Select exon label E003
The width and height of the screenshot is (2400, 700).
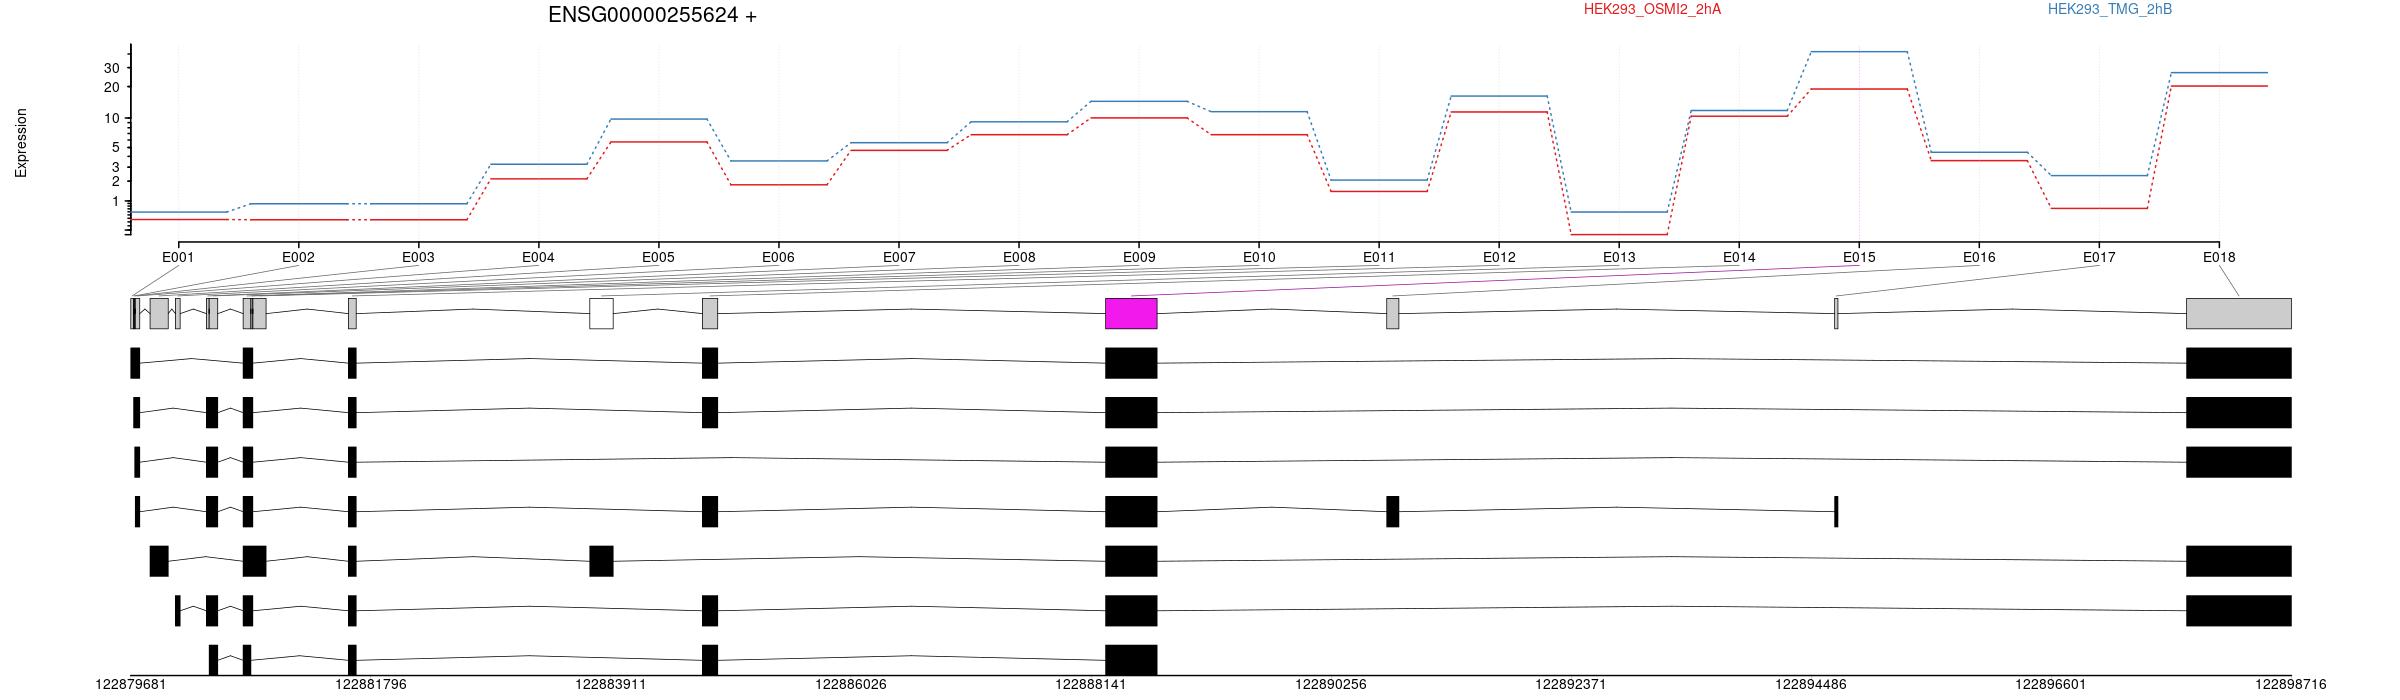[418, 257]
